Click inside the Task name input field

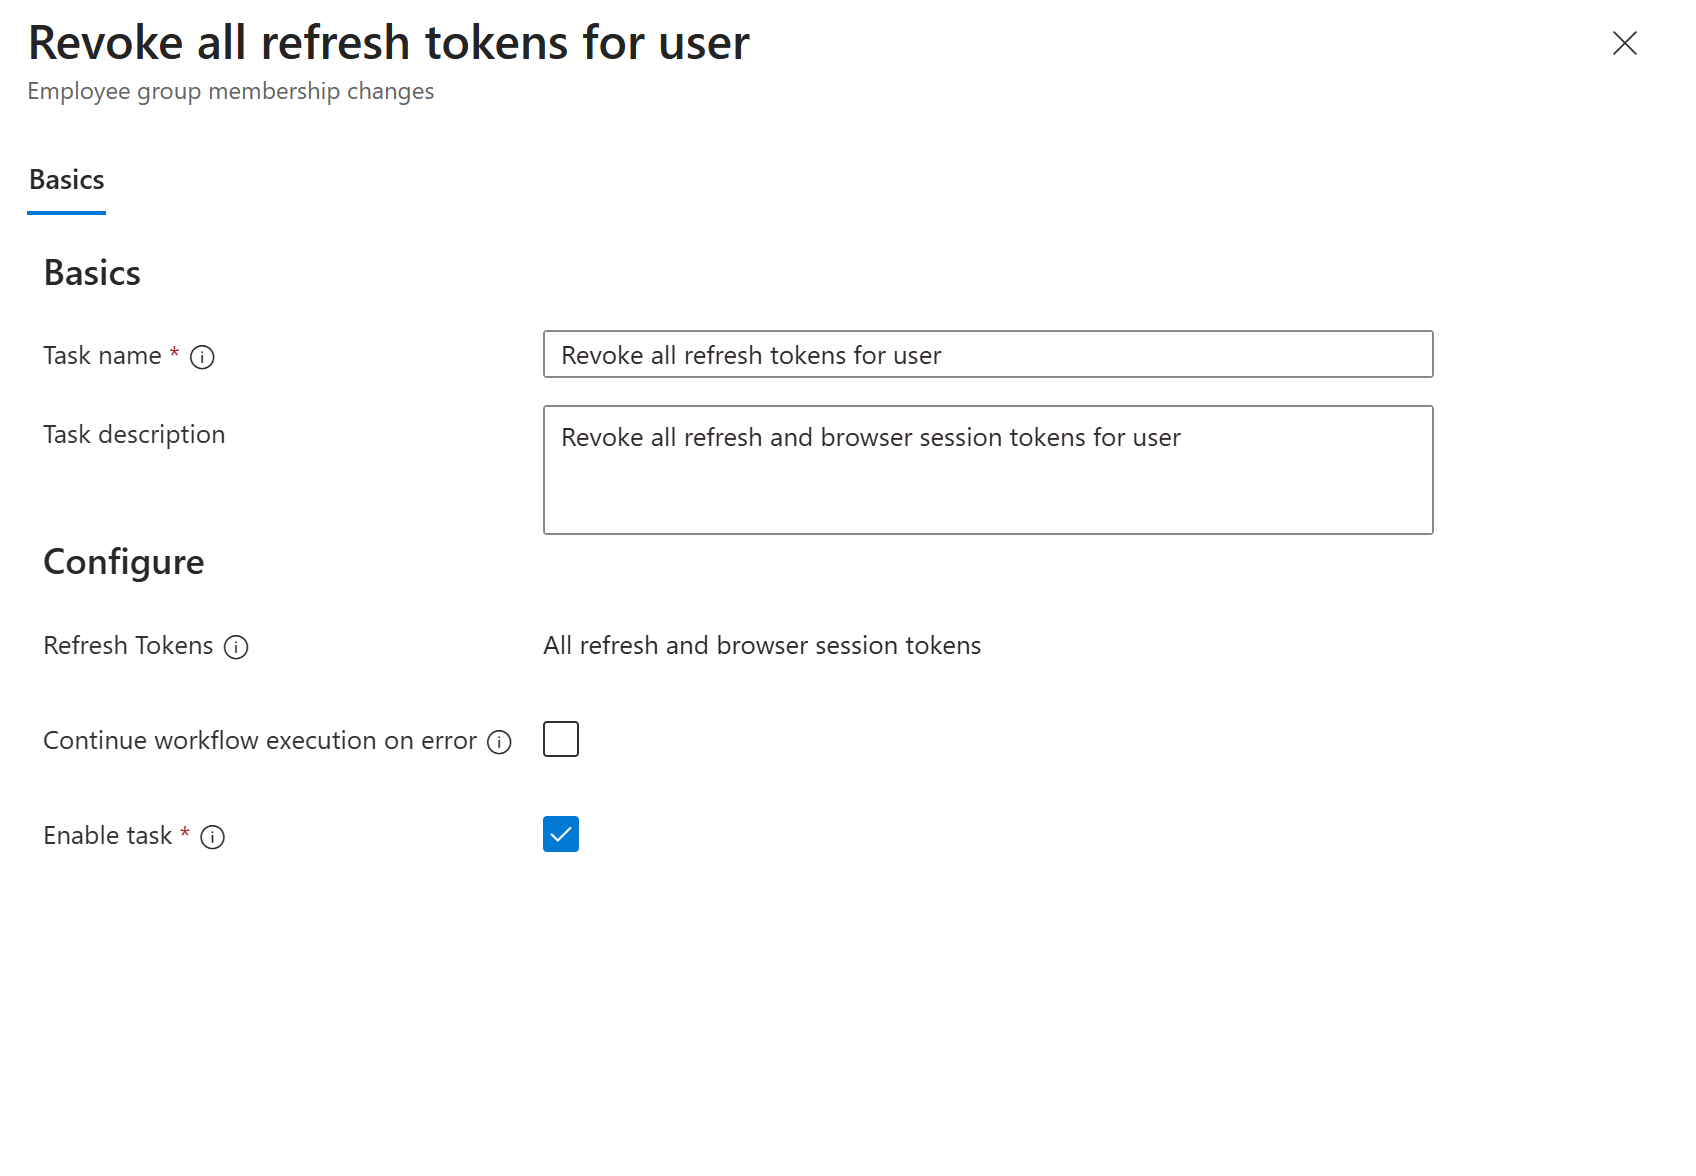tap(988, 354)
